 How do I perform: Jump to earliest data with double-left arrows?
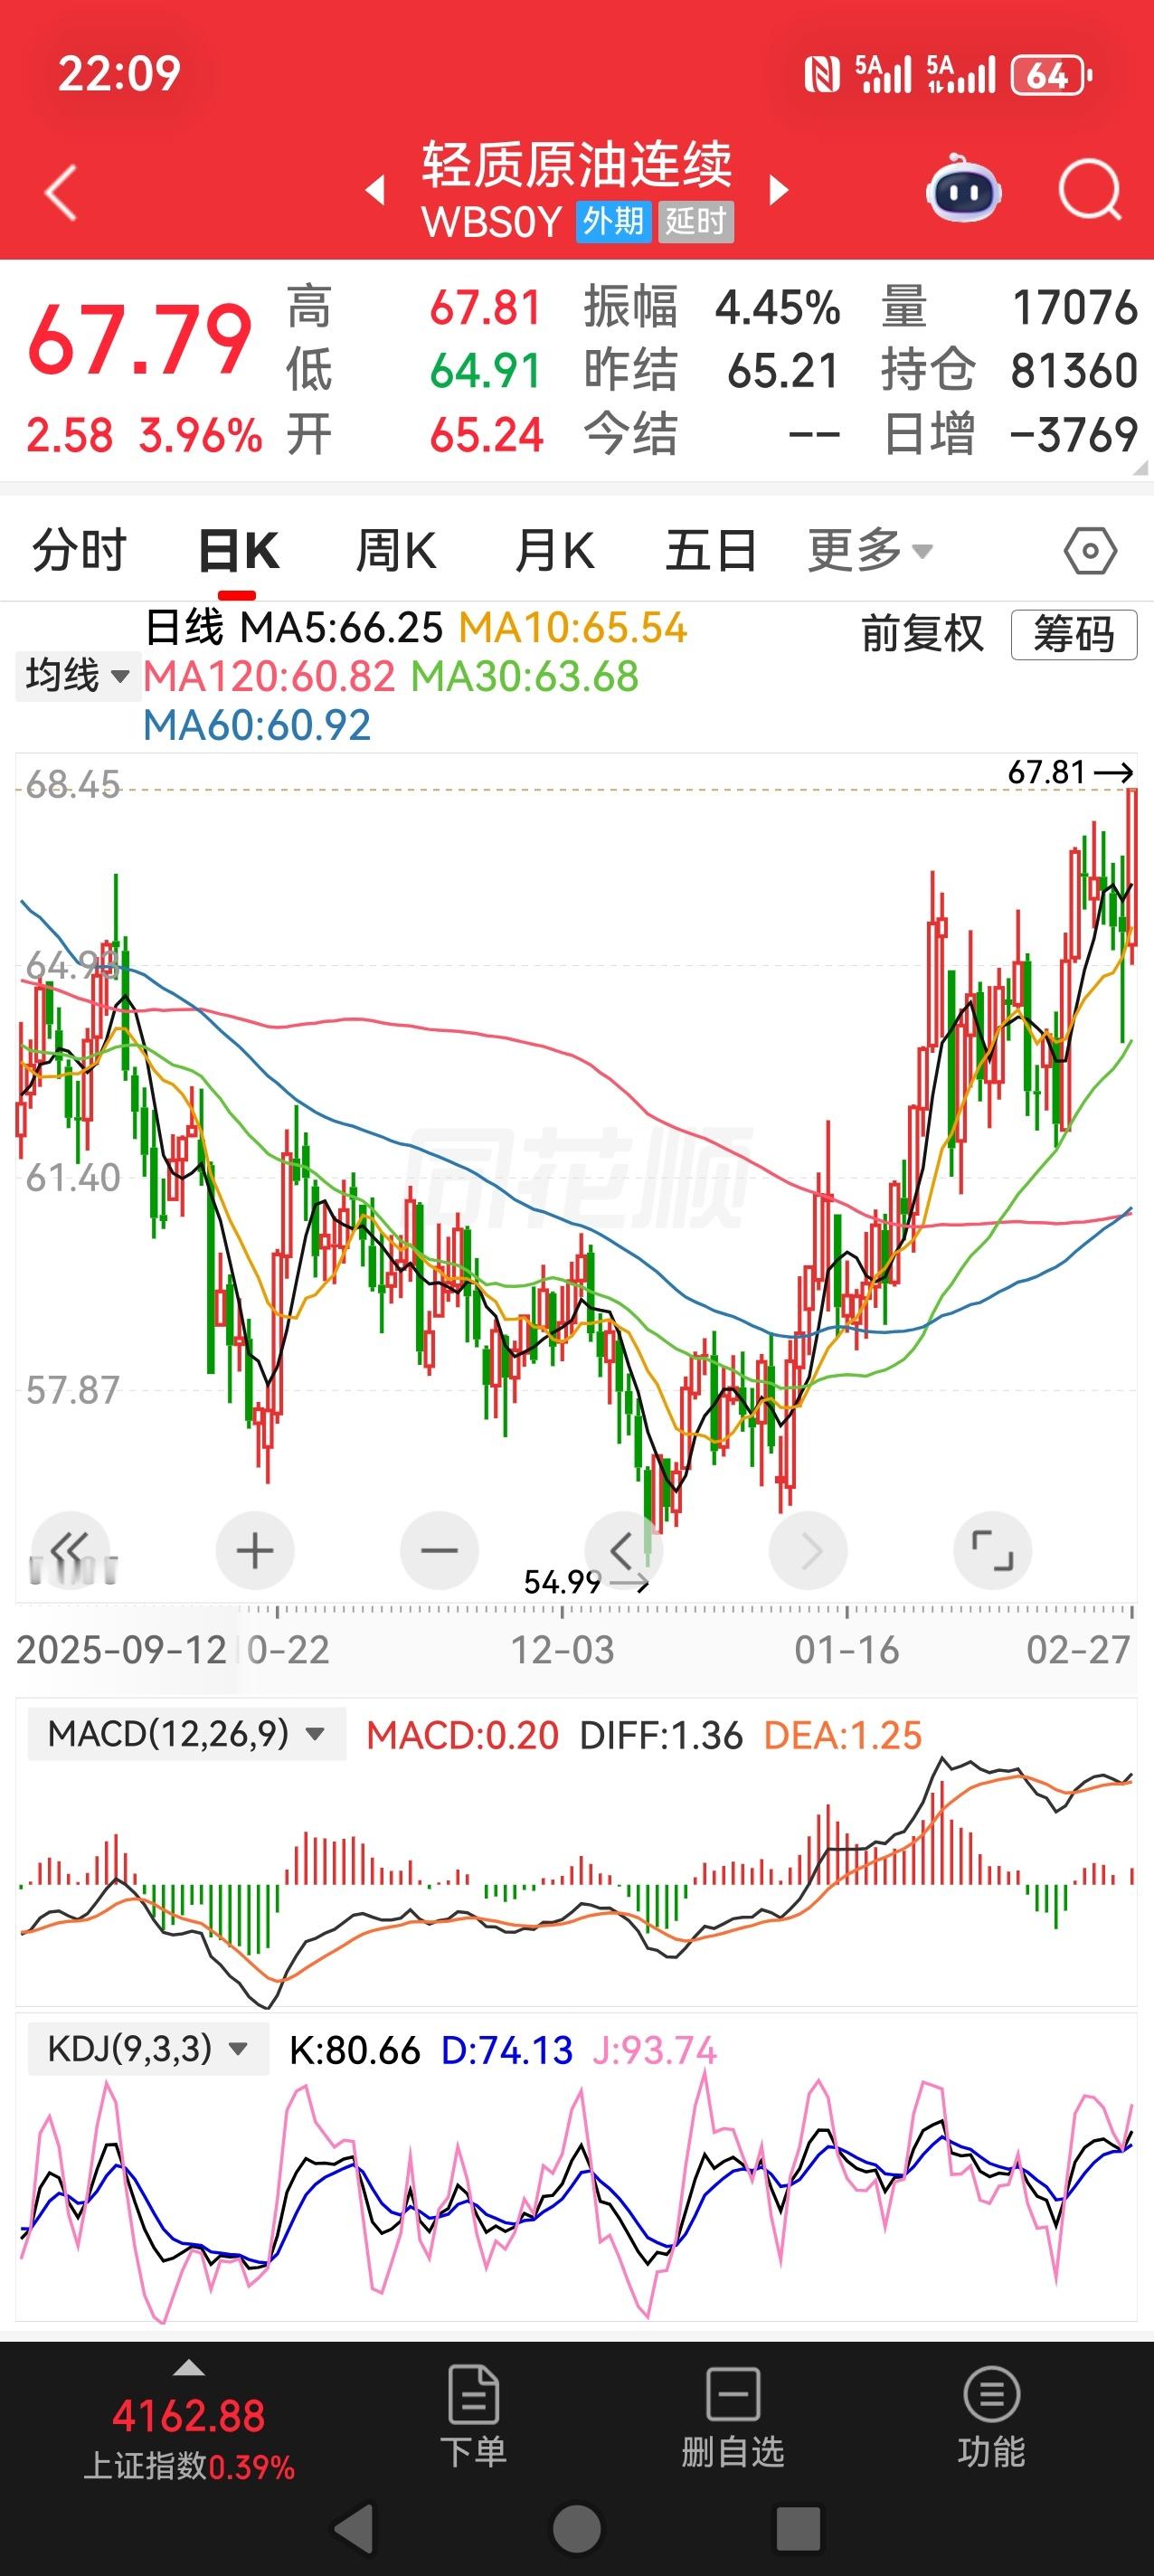(70, 1551)
